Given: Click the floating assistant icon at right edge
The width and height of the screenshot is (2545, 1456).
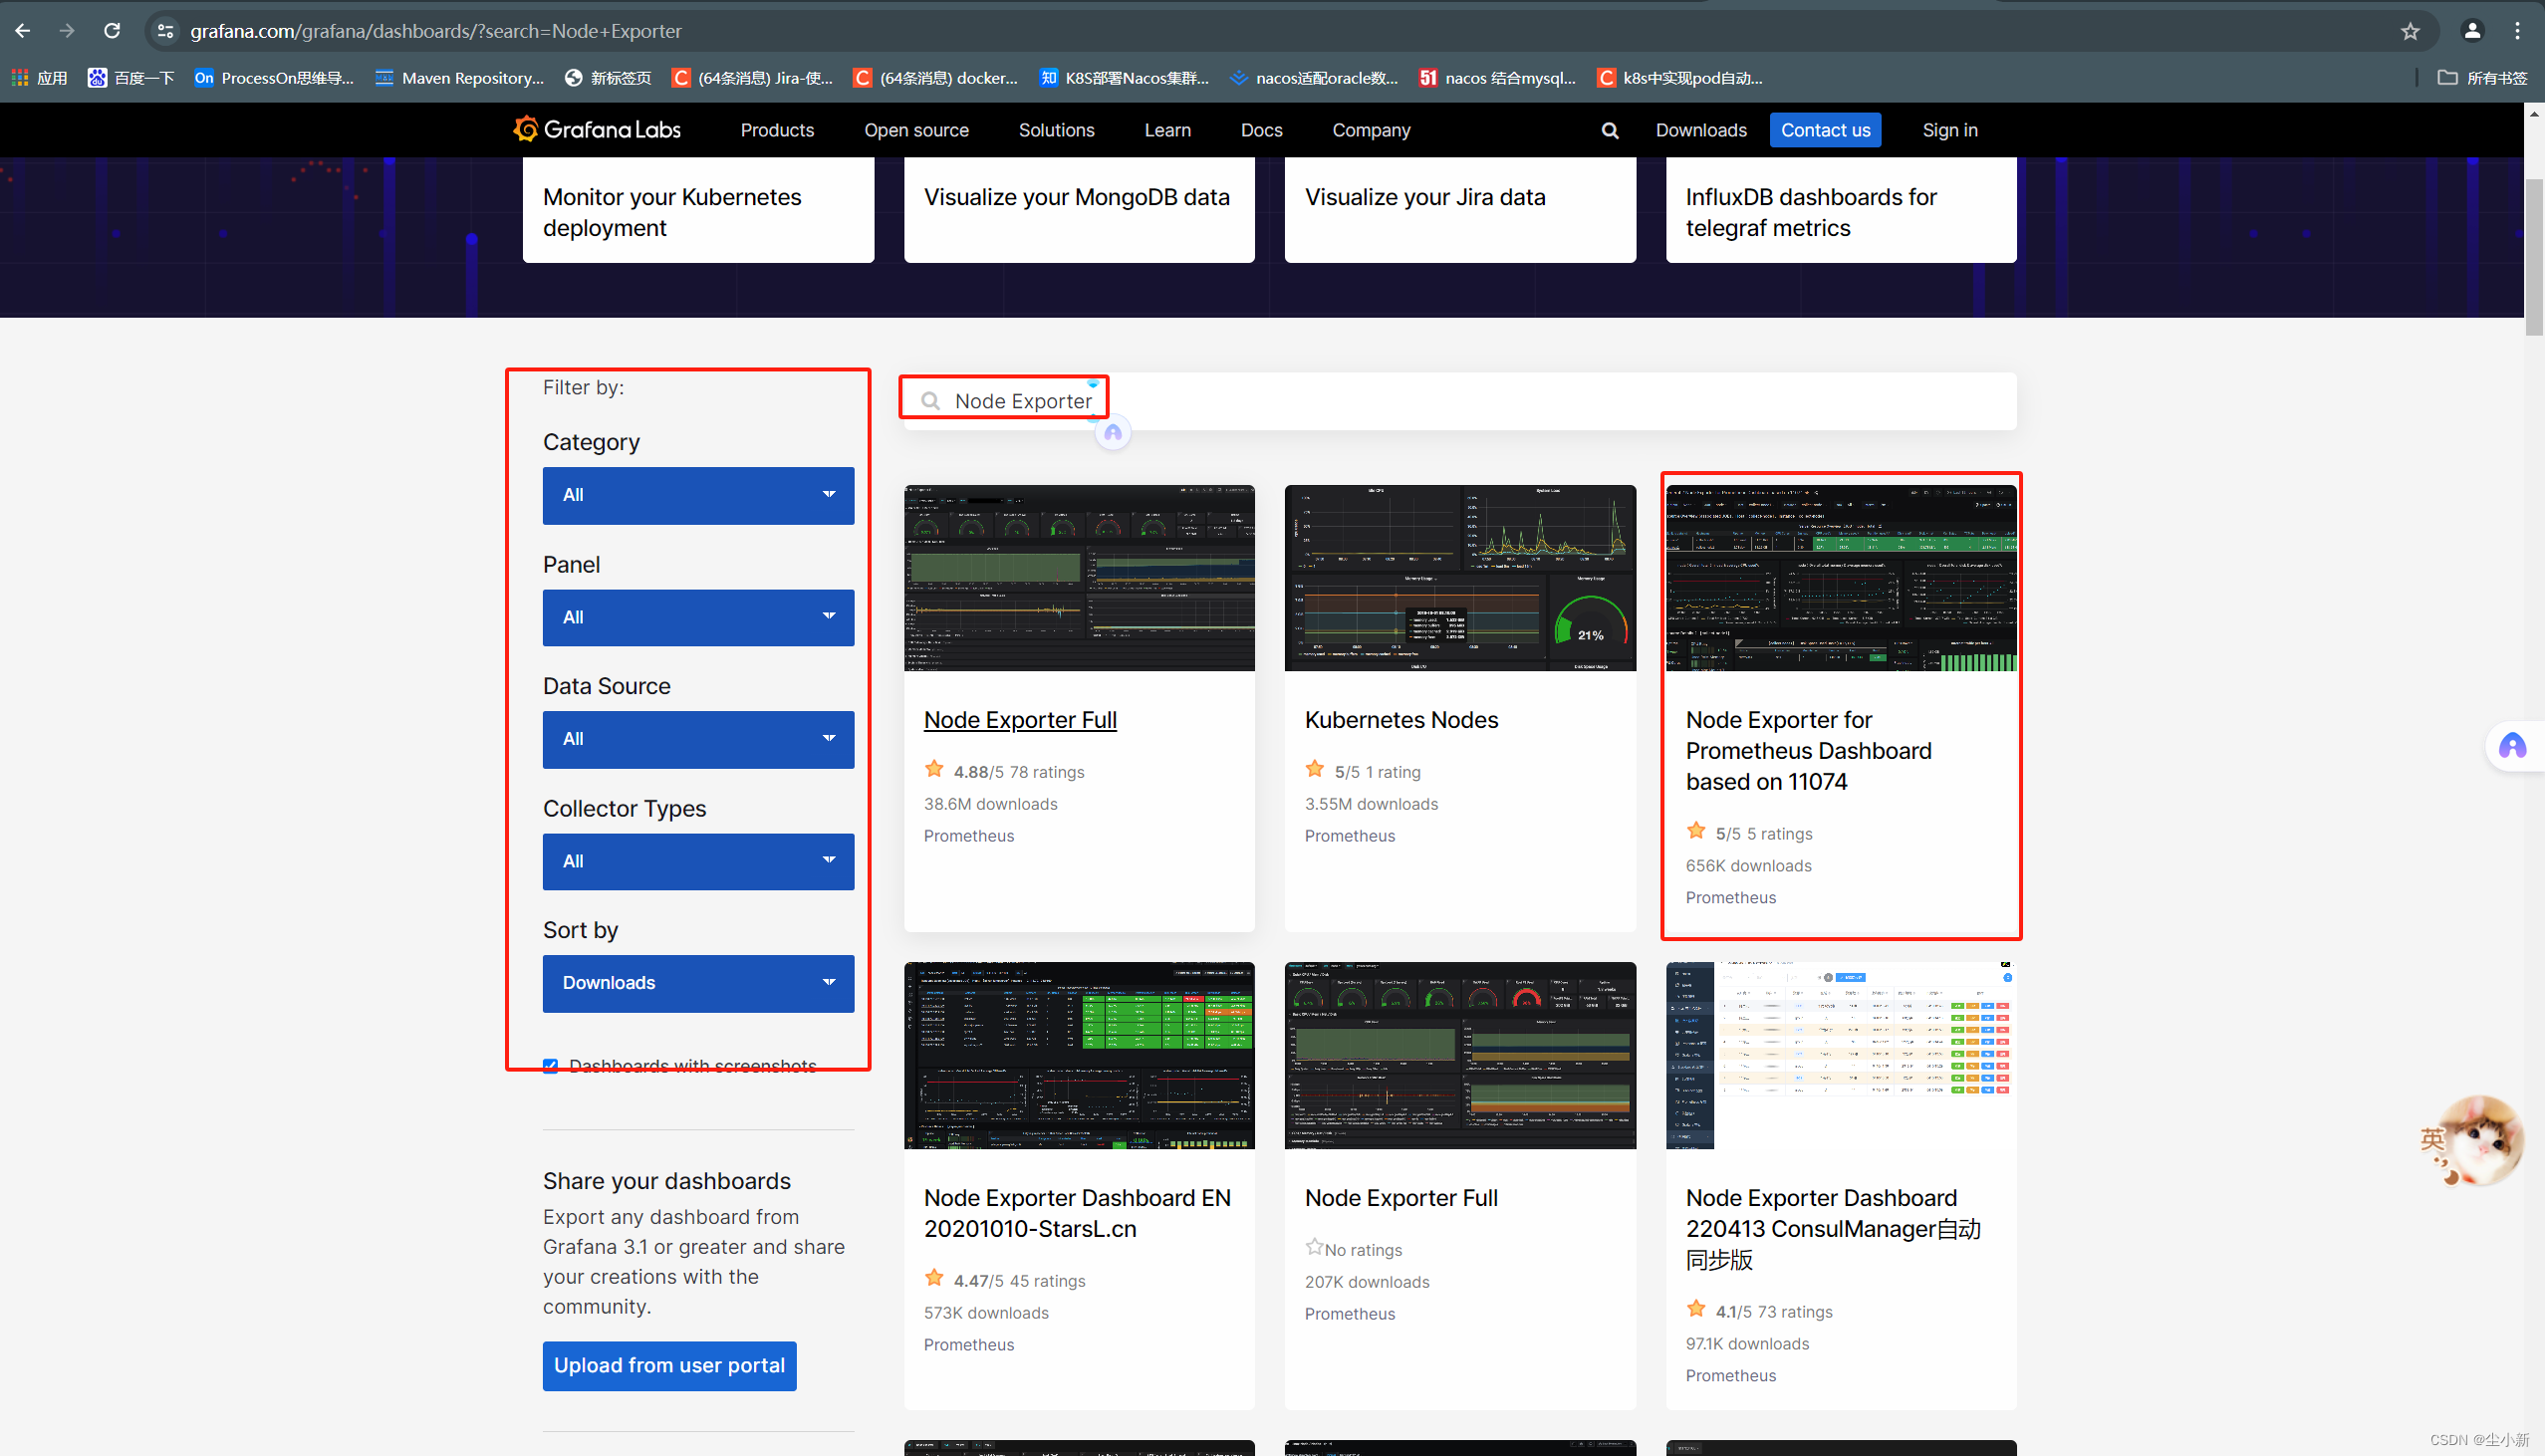Looking at the screenshot, I should click(x=2513, y=747).
